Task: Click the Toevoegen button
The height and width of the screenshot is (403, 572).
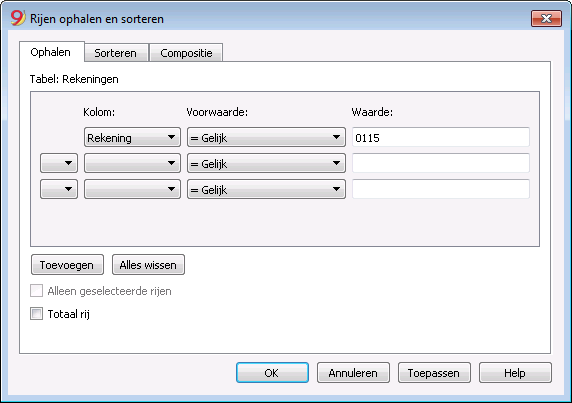Action: pos(67,265)
